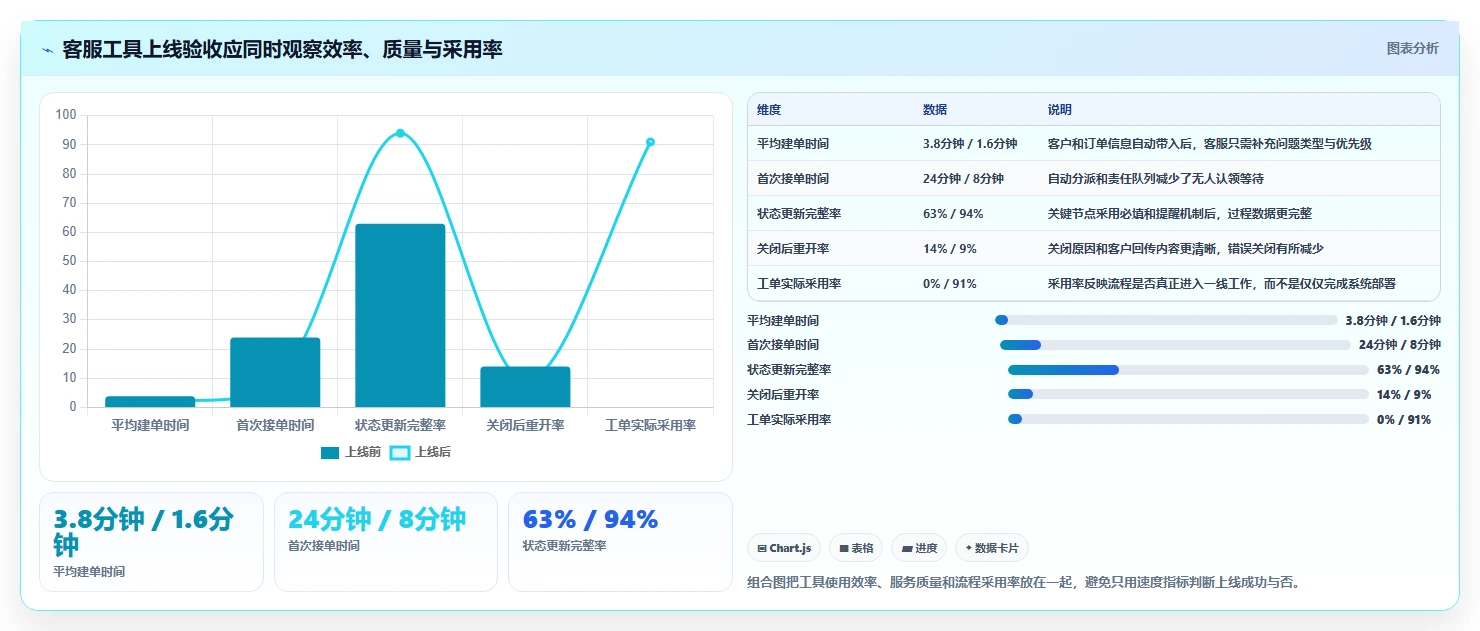This screenshot has width=1480, height=631.
Task: Click the 说明 column header
Action: [1060, 110]
